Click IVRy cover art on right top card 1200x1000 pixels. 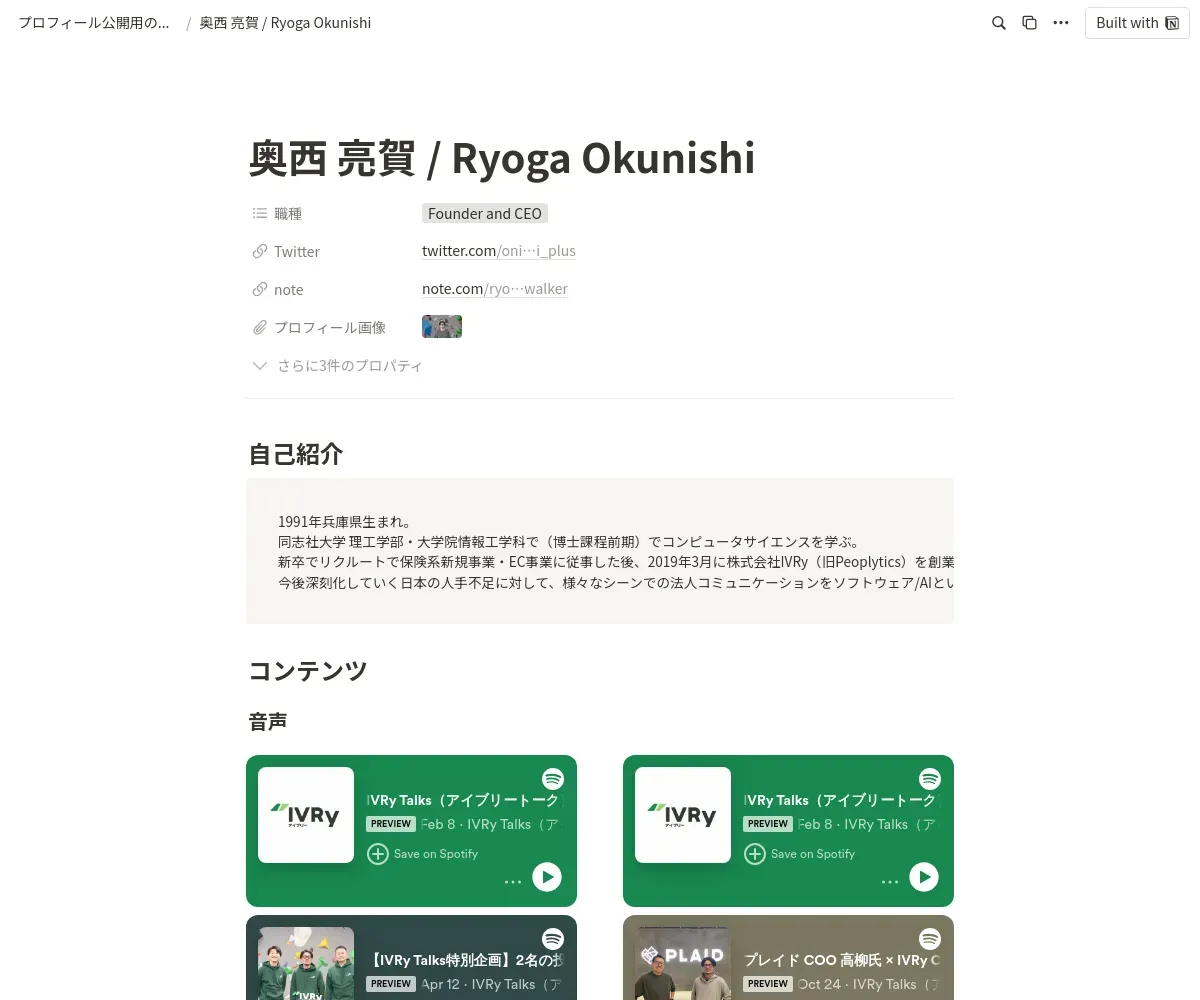point(683,815)
